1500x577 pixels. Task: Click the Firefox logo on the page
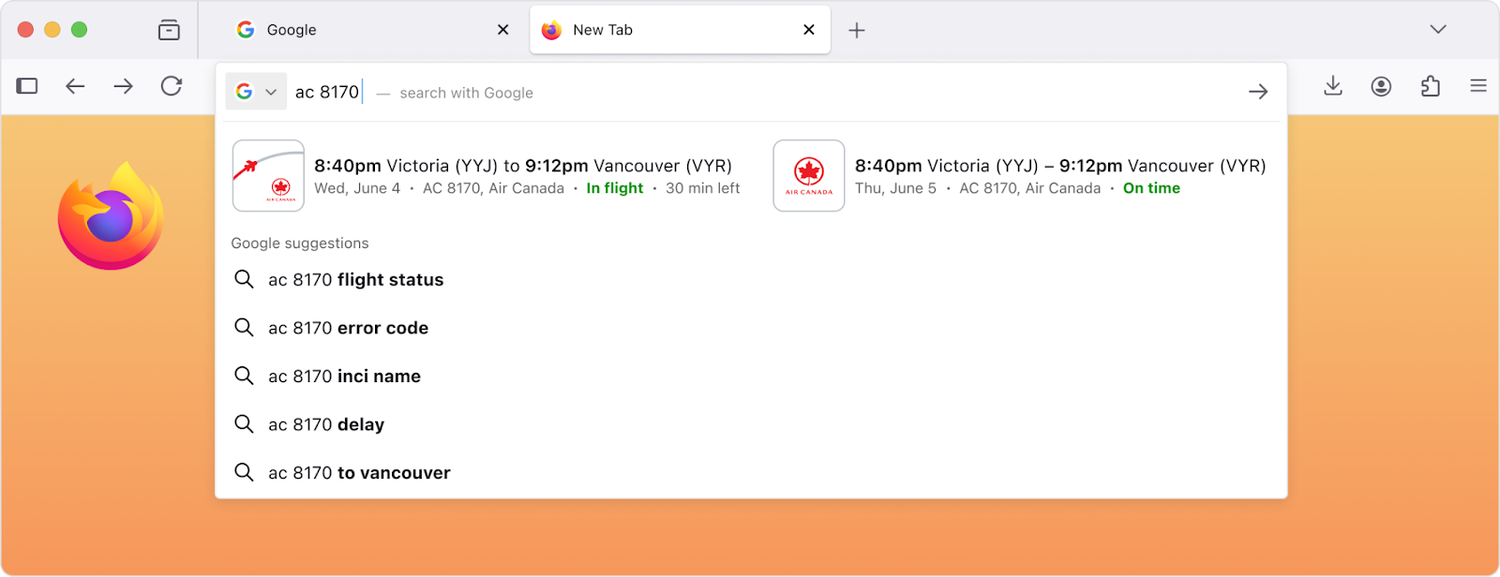point(110,216)
